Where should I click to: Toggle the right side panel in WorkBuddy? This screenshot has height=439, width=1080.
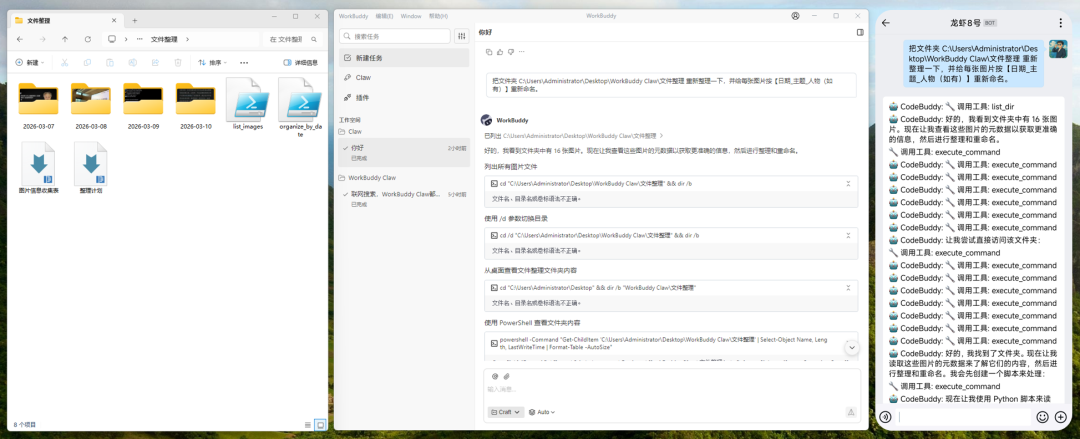[x=859, y=32]
